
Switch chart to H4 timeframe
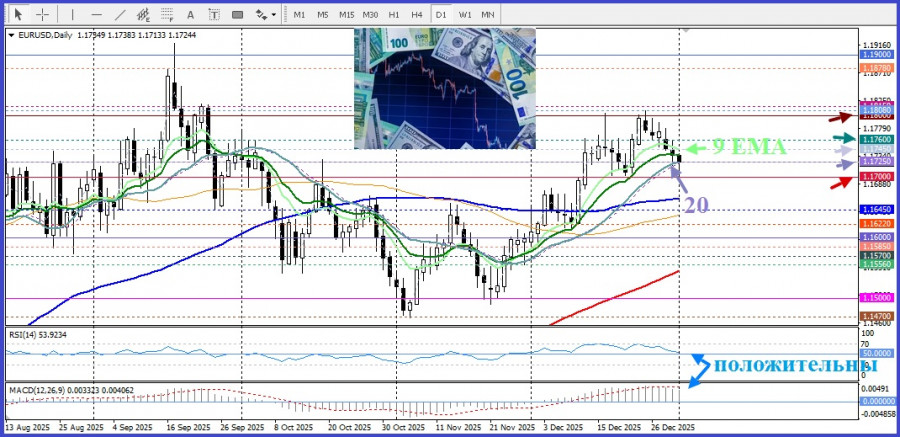pyautogui.click(x=417, y=14)
